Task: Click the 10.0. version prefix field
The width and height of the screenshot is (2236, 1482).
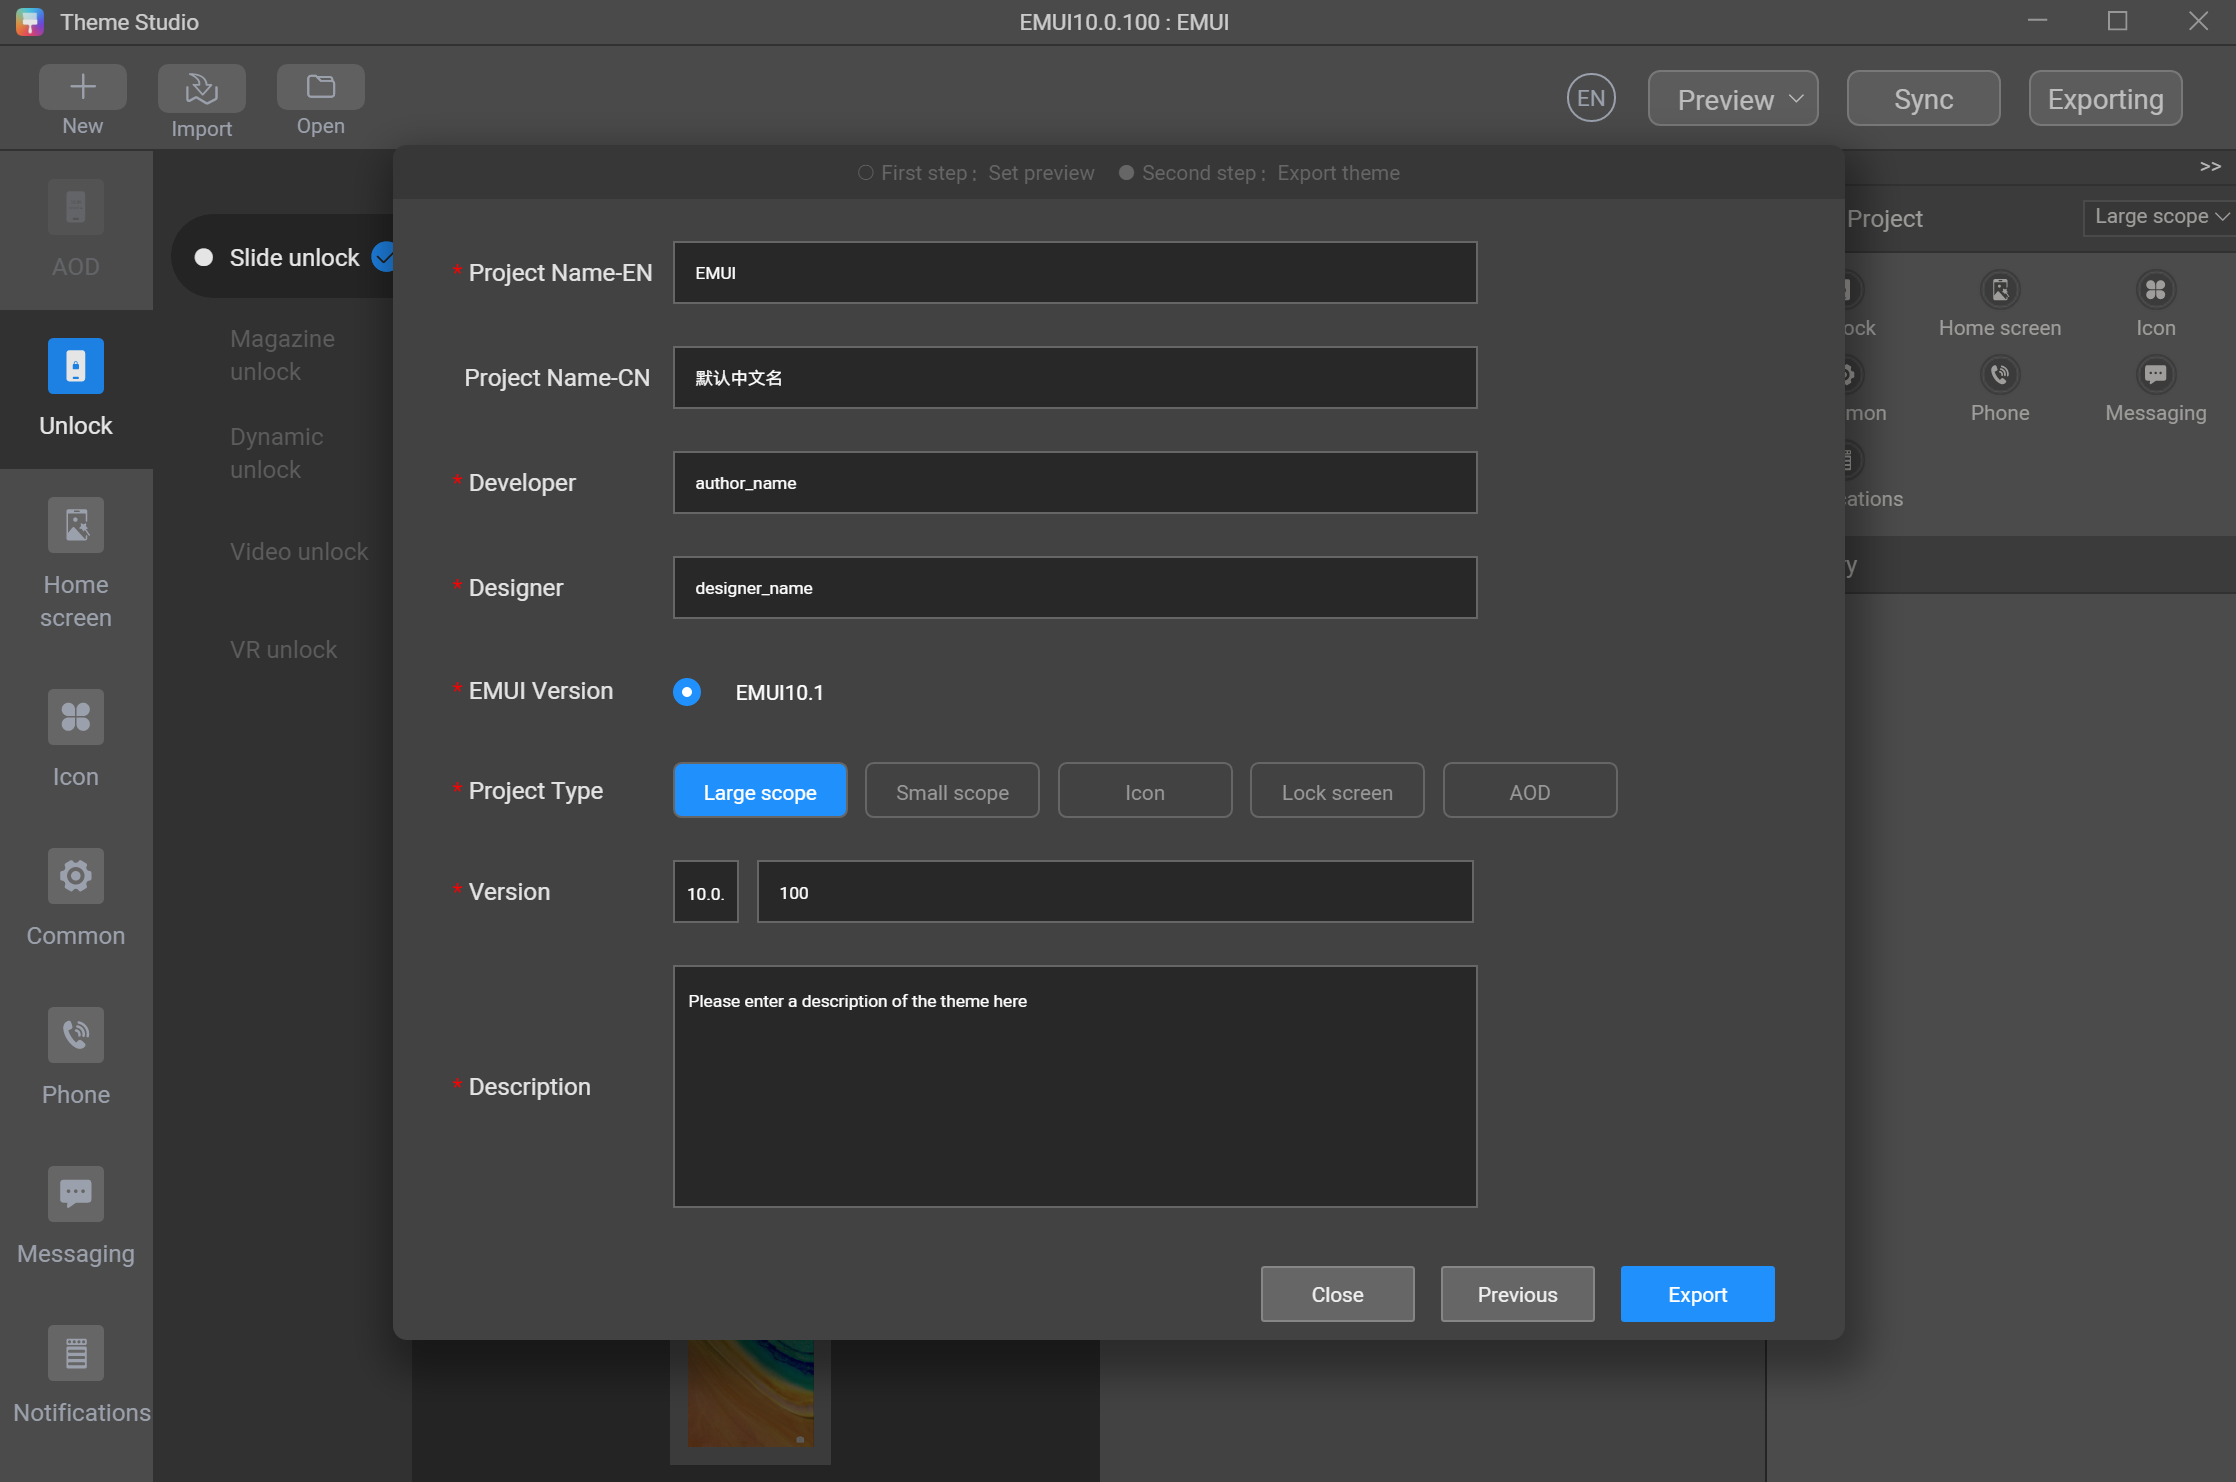Action: tap(706, 891)
